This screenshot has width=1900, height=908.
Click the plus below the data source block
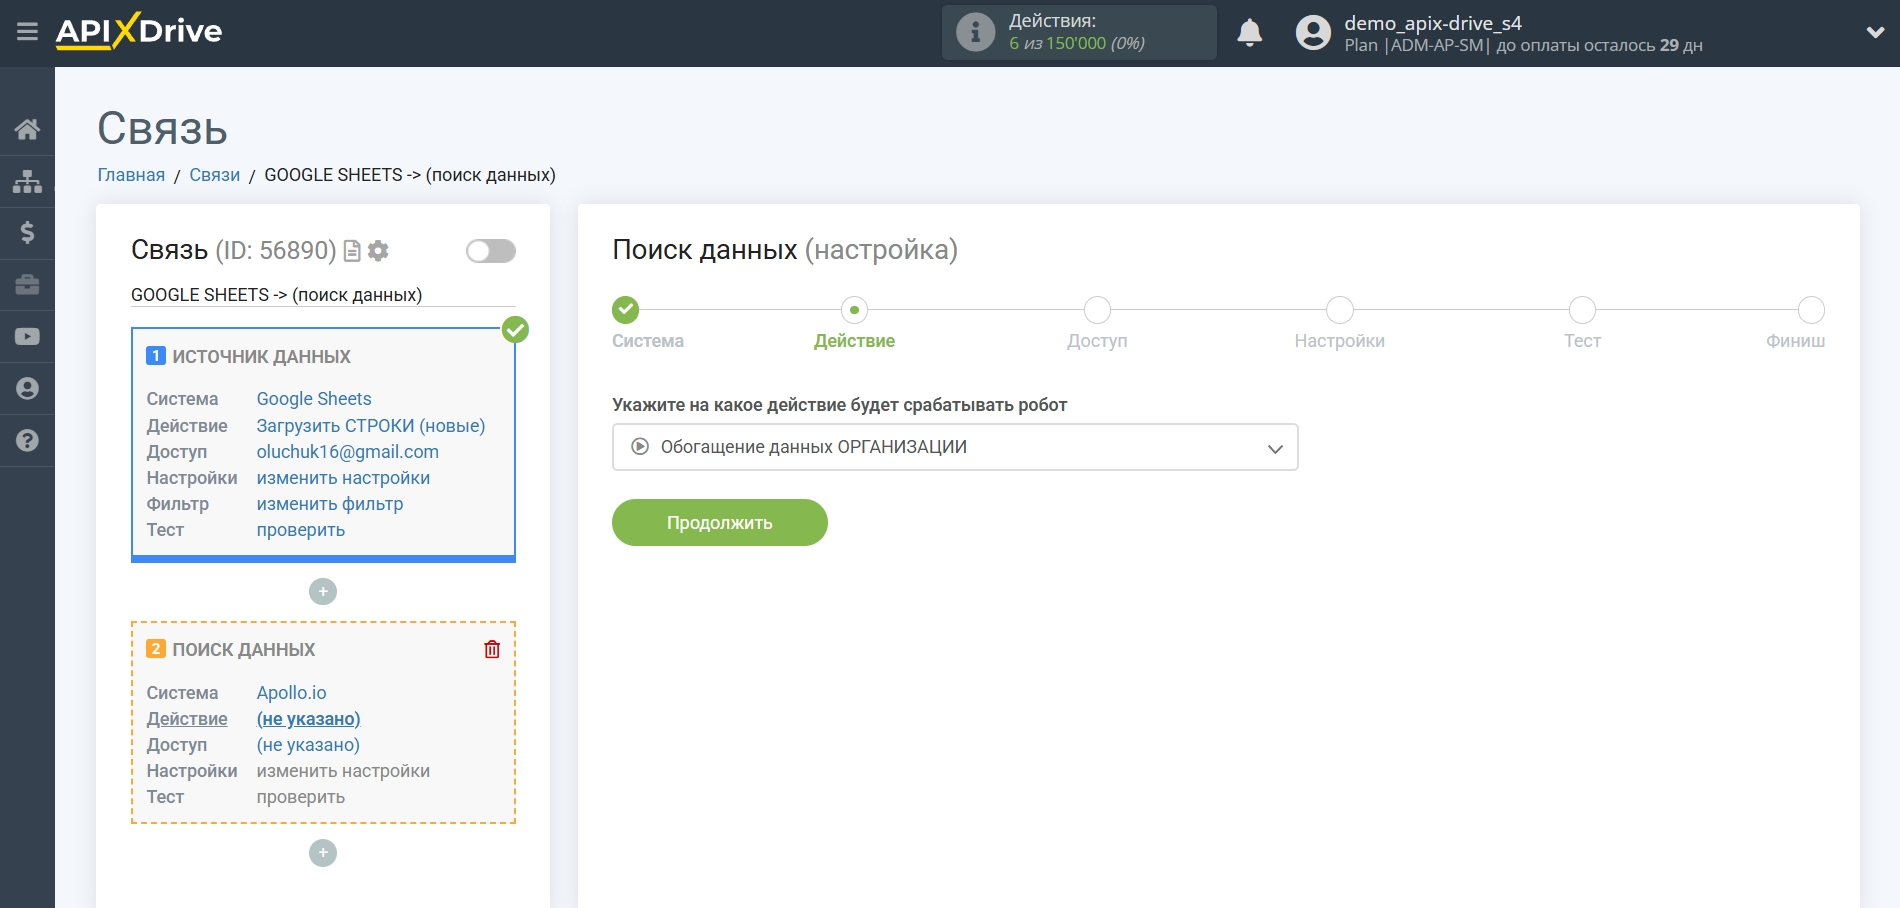(x=322, y=591)
